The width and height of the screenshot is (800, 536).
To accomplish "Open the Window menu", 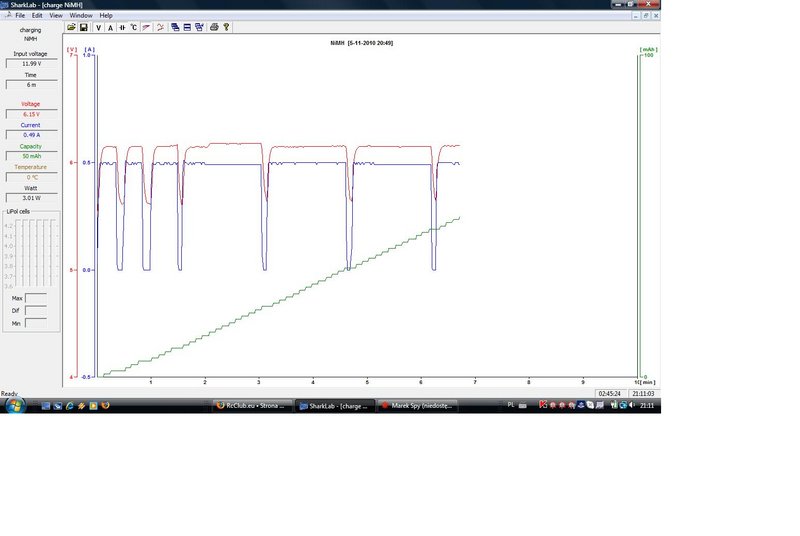I will coord(81,15).
